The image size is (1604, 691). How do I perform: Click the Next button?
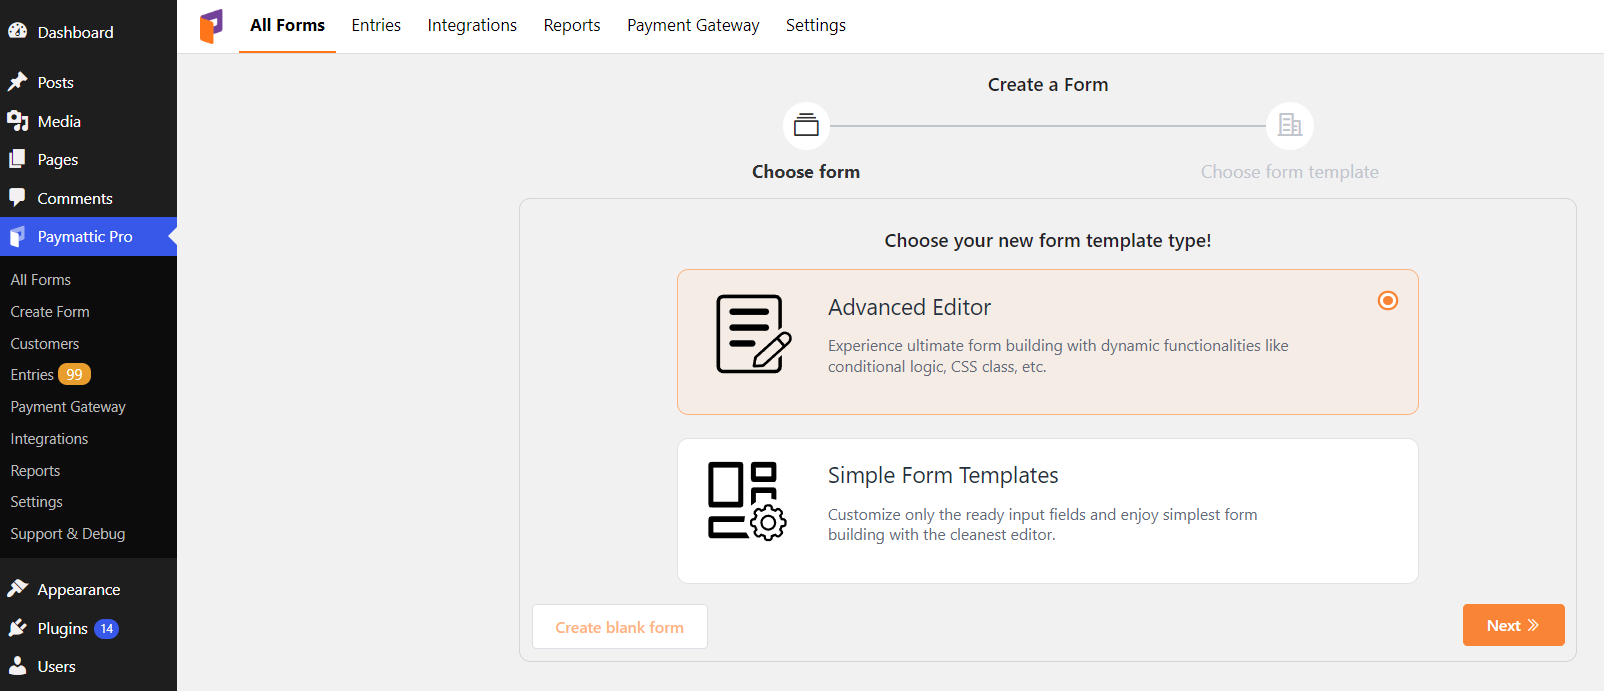pyautogui.click(x=1513, y=624)
